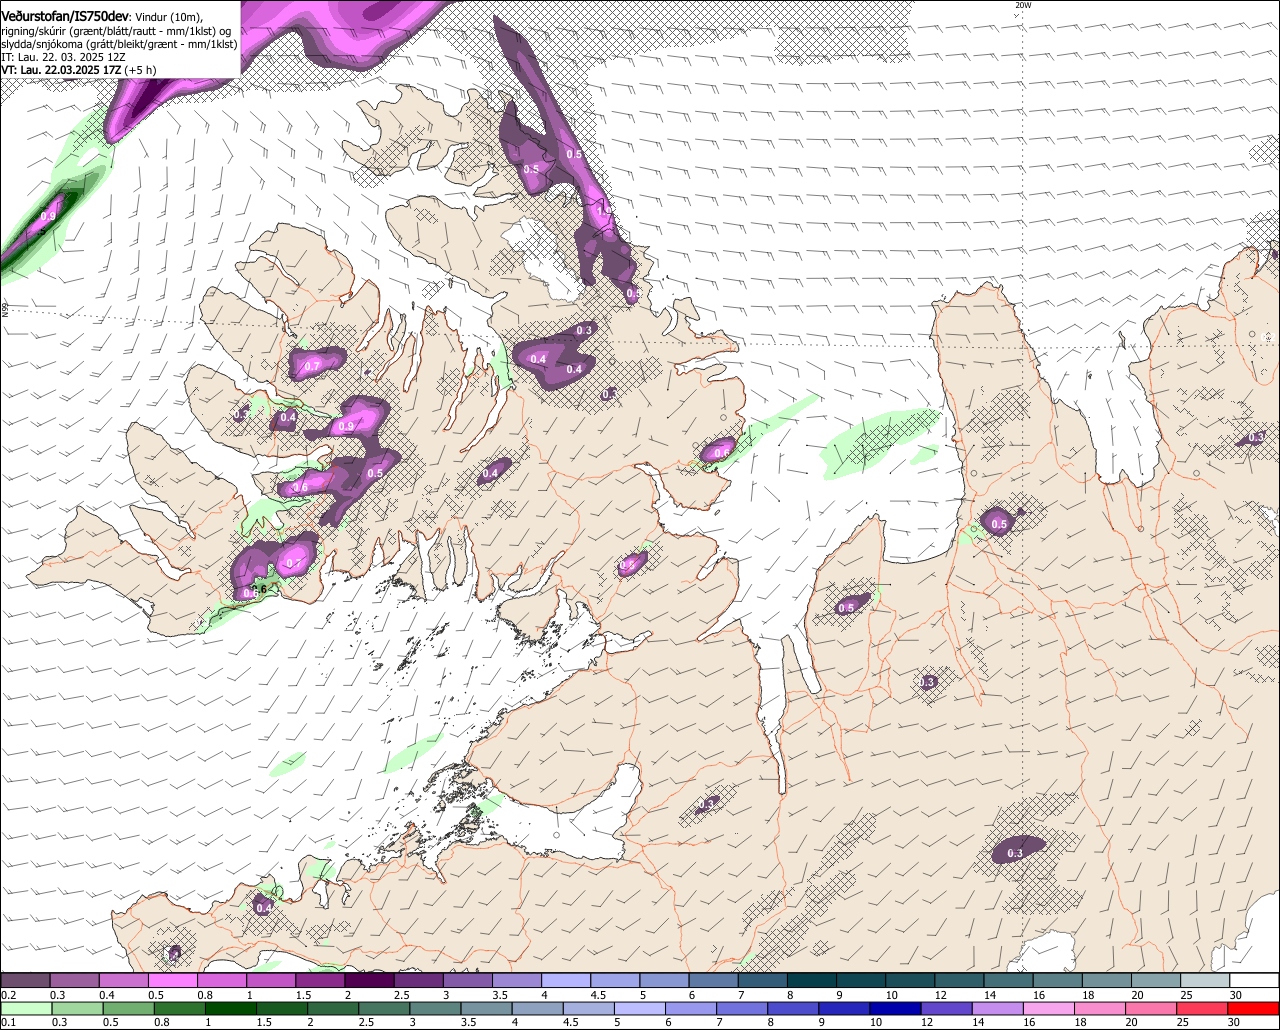
Task: Pick upper legend swatch between 0.2 and 0.3
Action: pos(25,980)
